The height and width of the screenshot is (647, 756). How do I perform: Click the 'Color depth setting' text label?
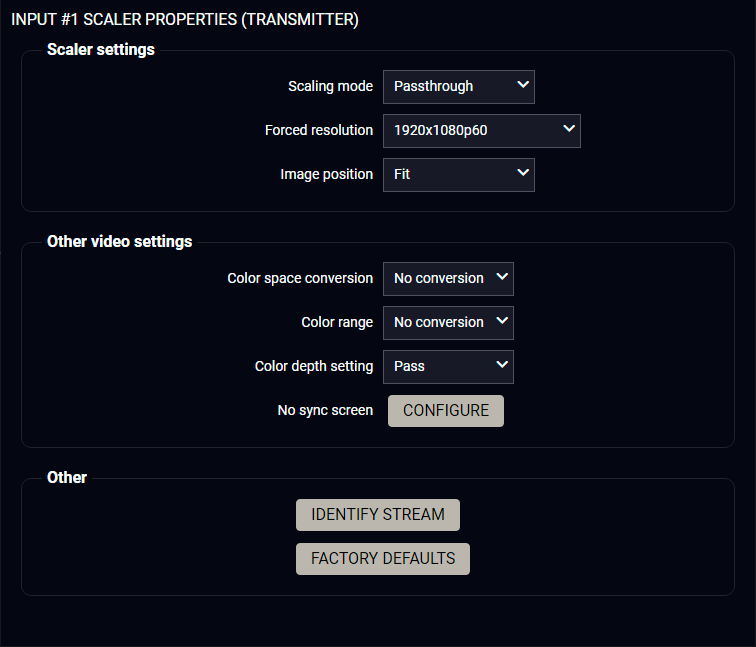314,366
